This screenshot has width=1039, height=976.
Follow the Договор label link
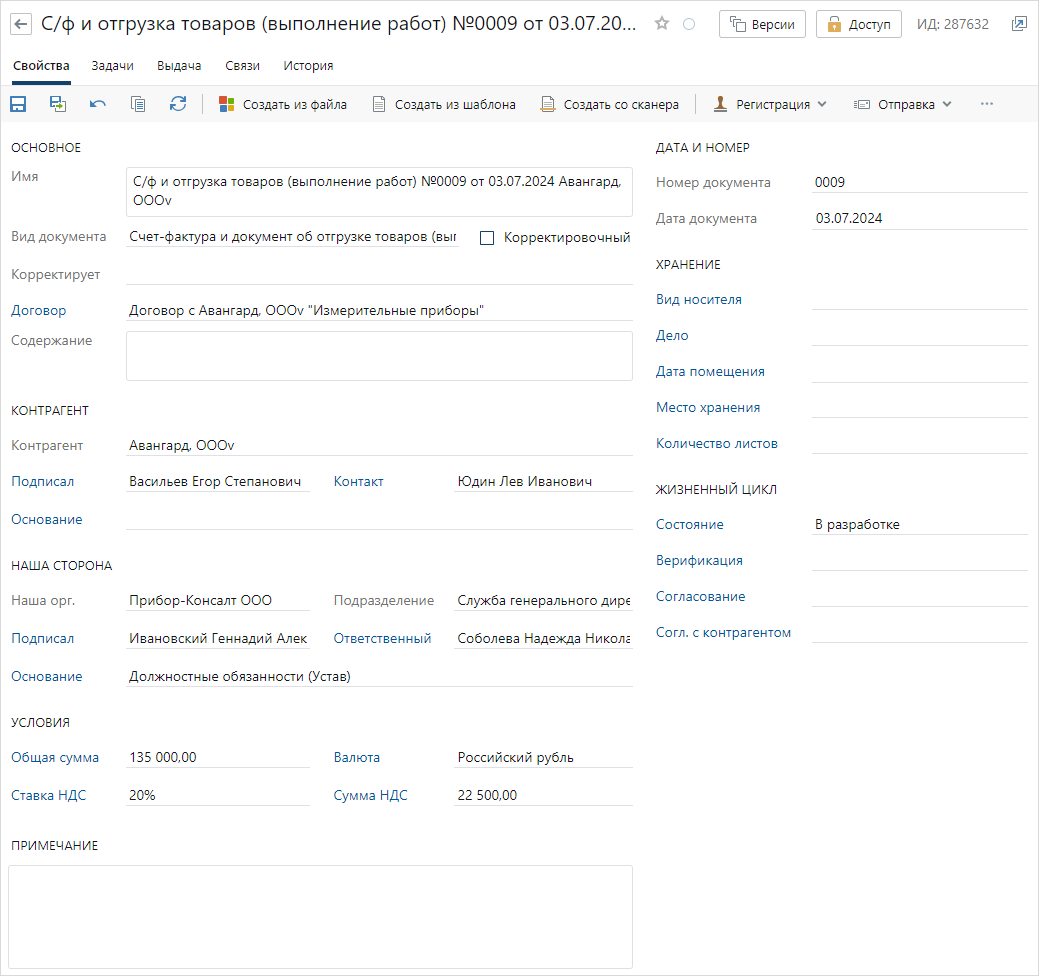tap(38, 311)
